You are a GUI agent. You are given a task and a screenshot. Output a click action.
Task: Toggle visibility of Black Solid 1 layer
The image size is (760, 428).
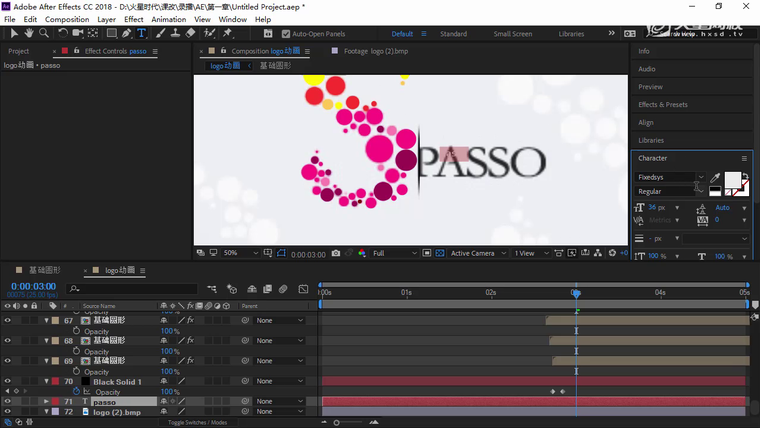[x=7, y=381]
